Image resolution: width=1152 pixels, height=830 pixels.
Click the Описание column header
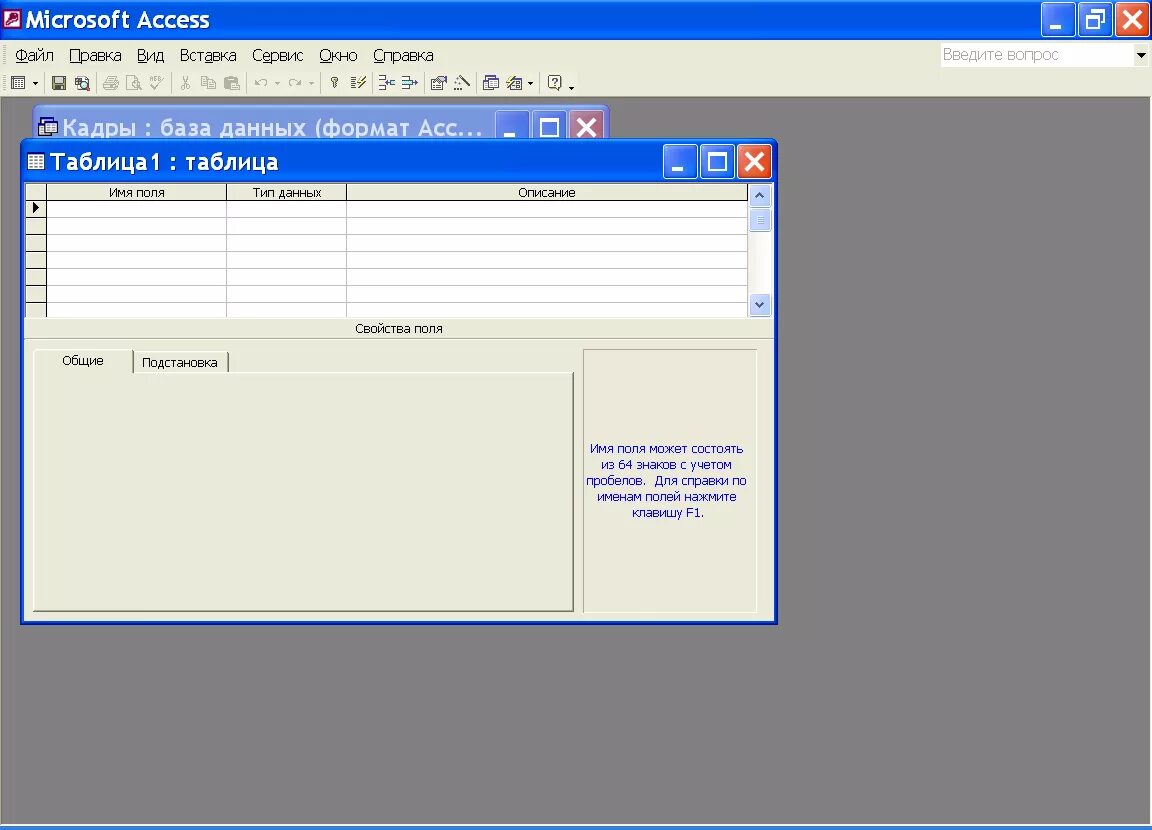547,192
